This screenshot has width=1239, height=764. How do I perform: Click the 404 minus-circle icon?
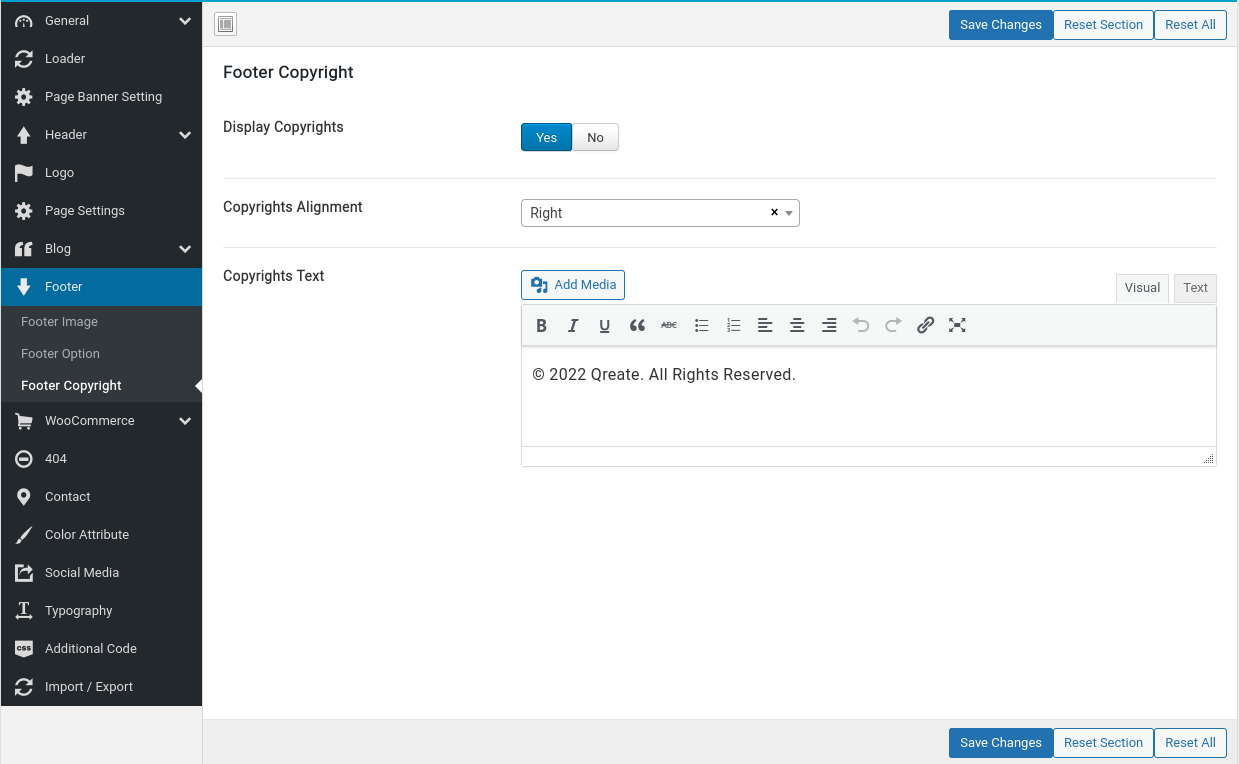[x=24, y=459]
